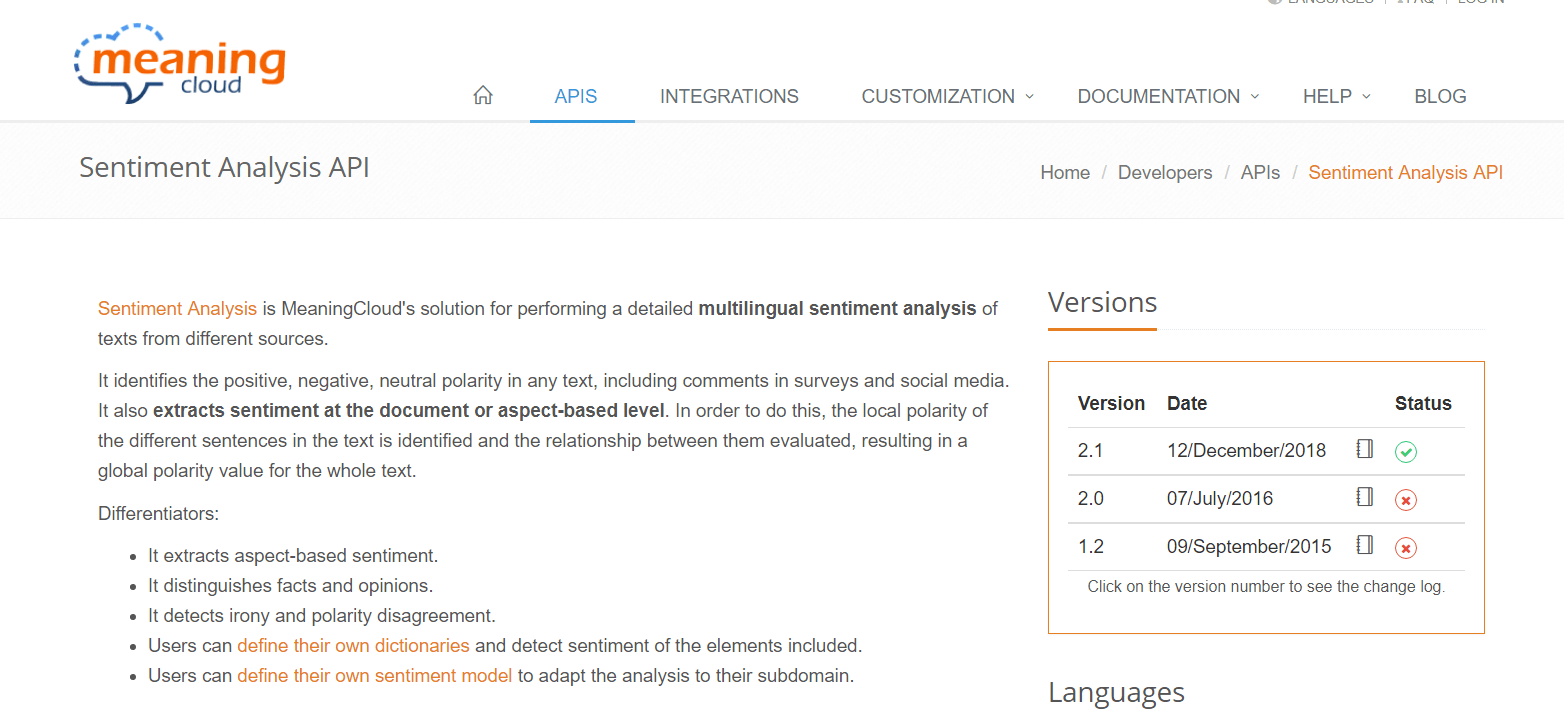Click the date 07/July/2016

[x=1220, y=499]
